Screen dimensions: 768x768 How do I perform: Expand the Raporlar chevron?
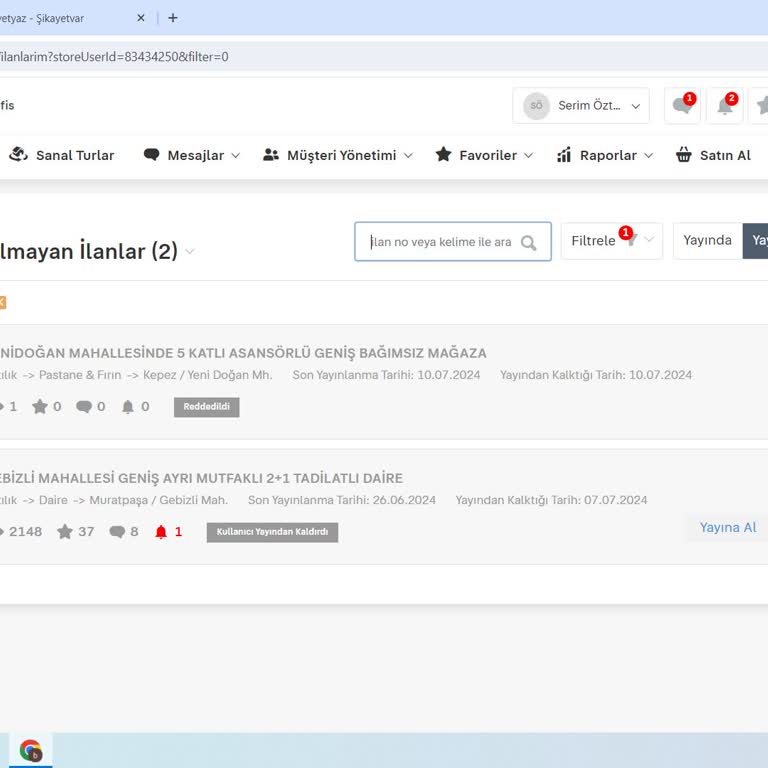point(648,156)
